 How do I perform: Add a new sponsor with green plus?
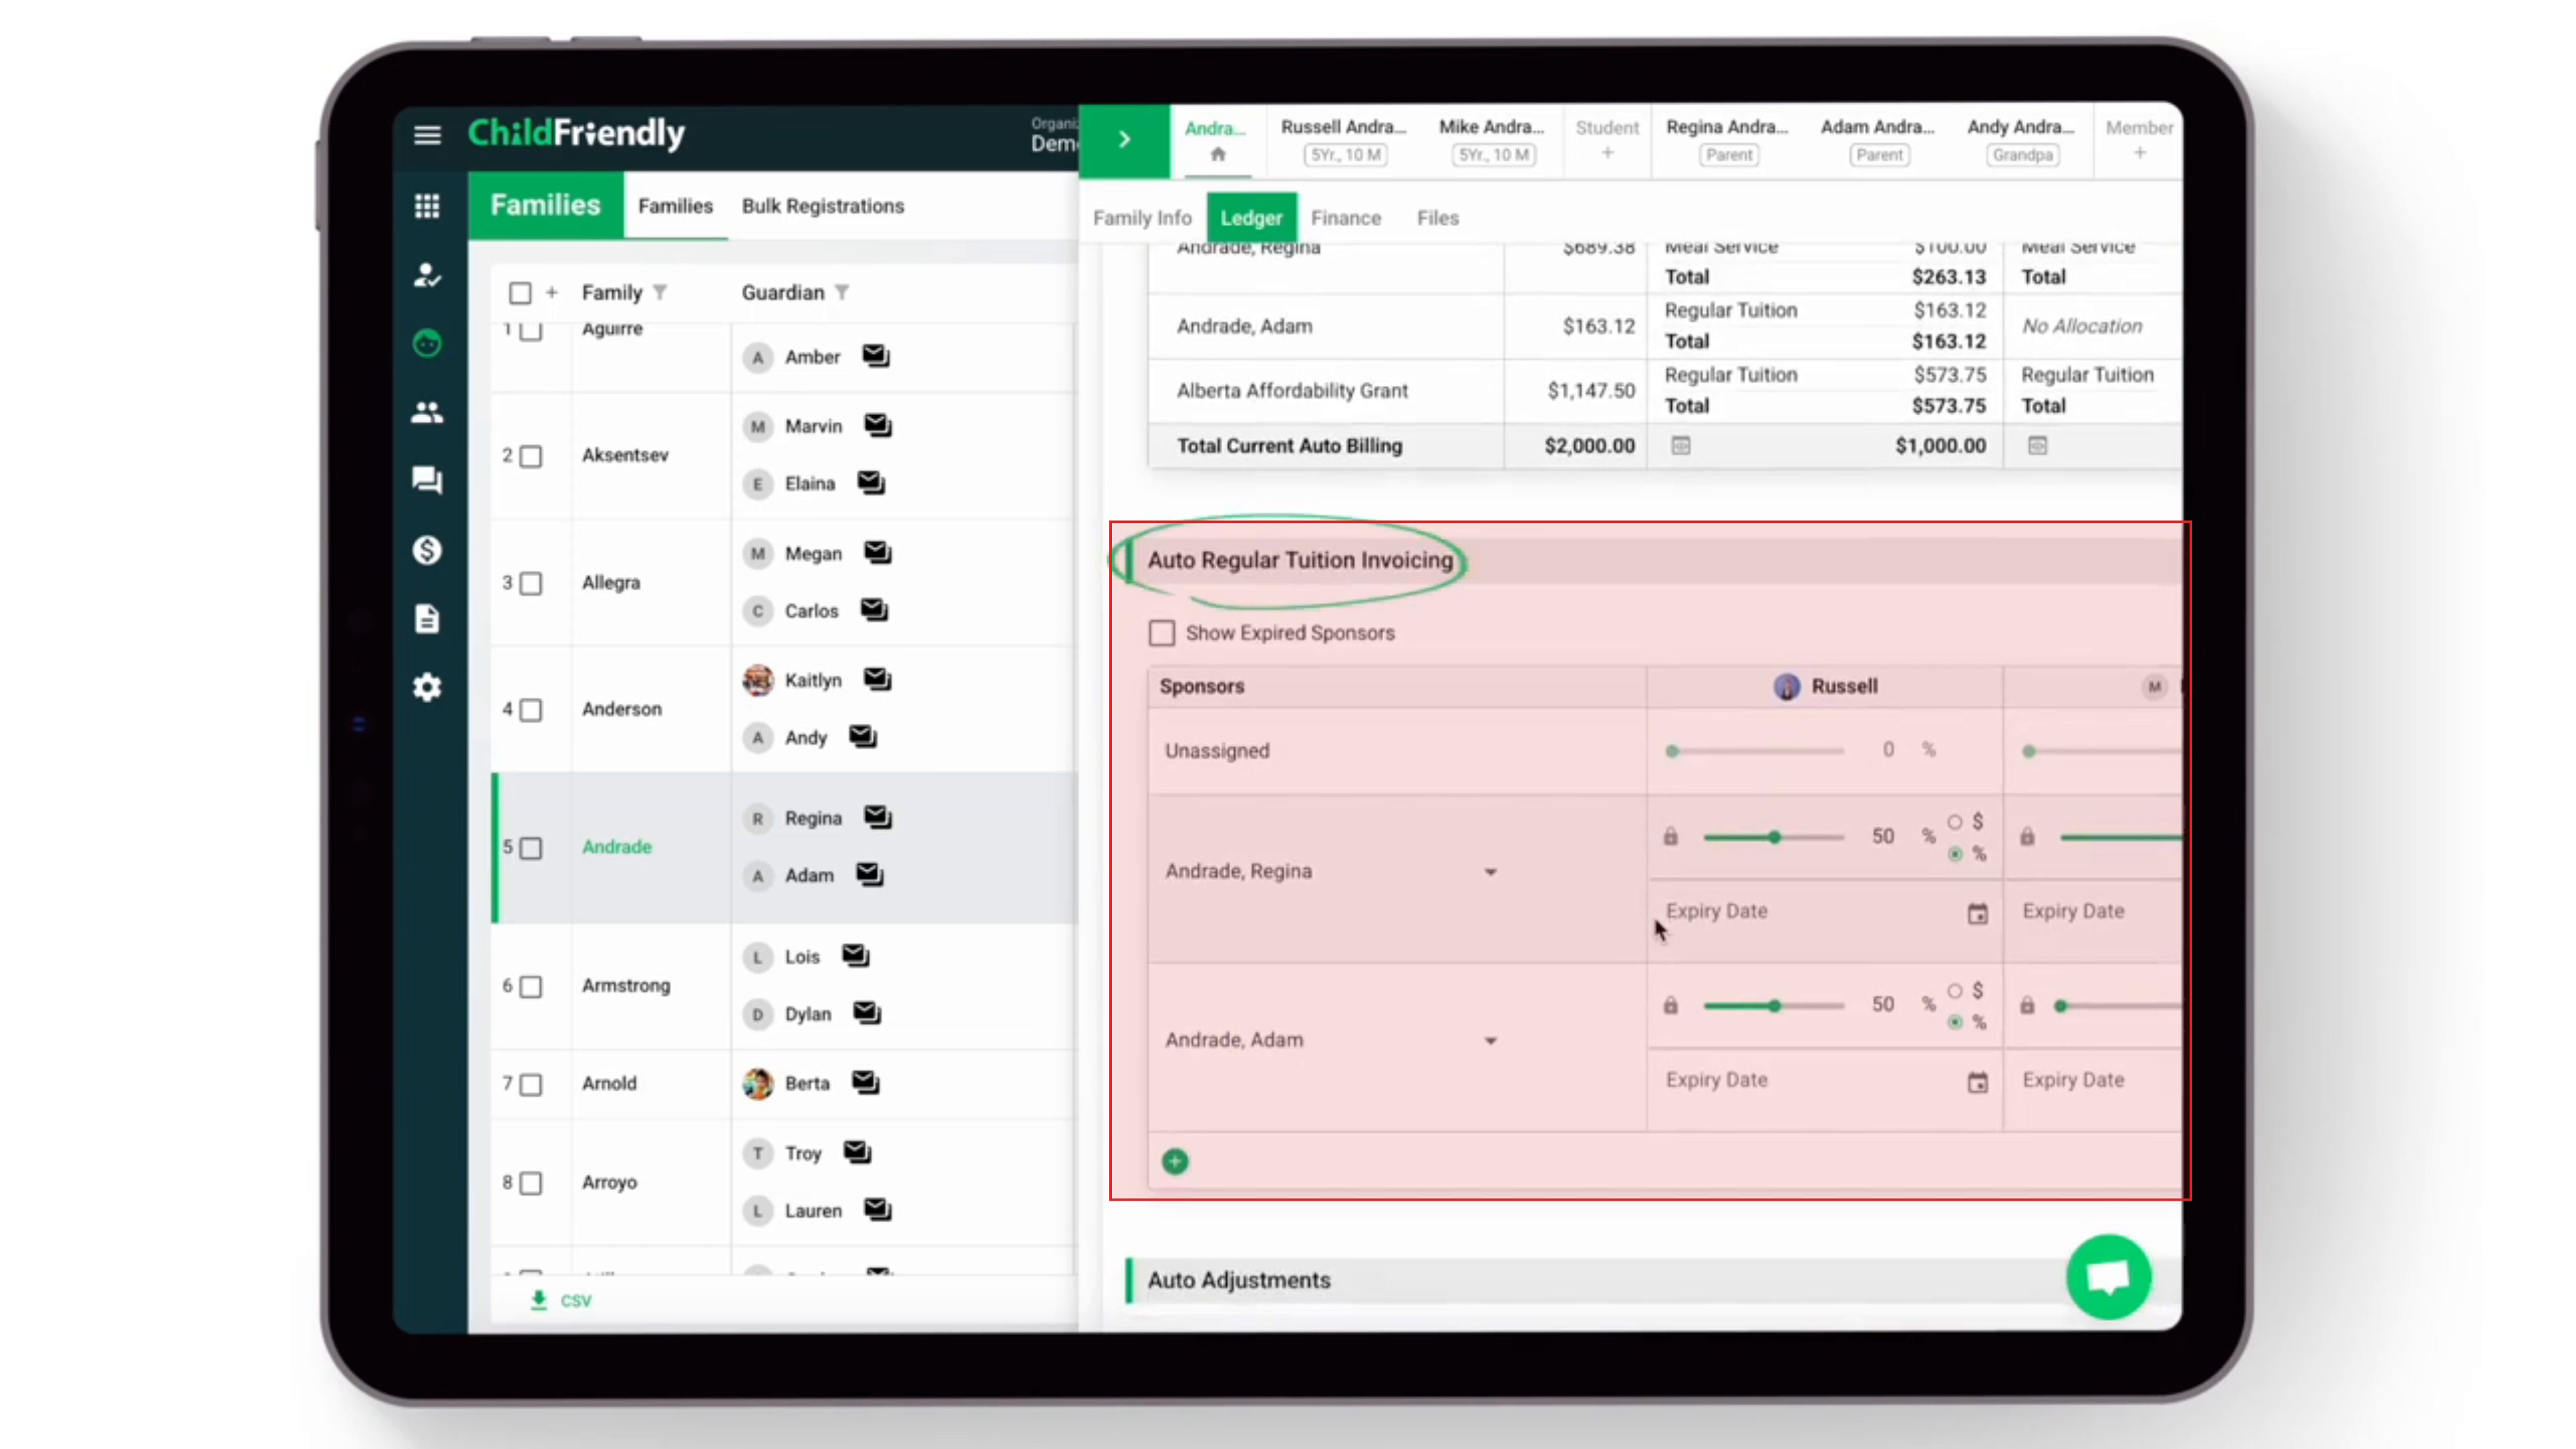[1175, 1161]
